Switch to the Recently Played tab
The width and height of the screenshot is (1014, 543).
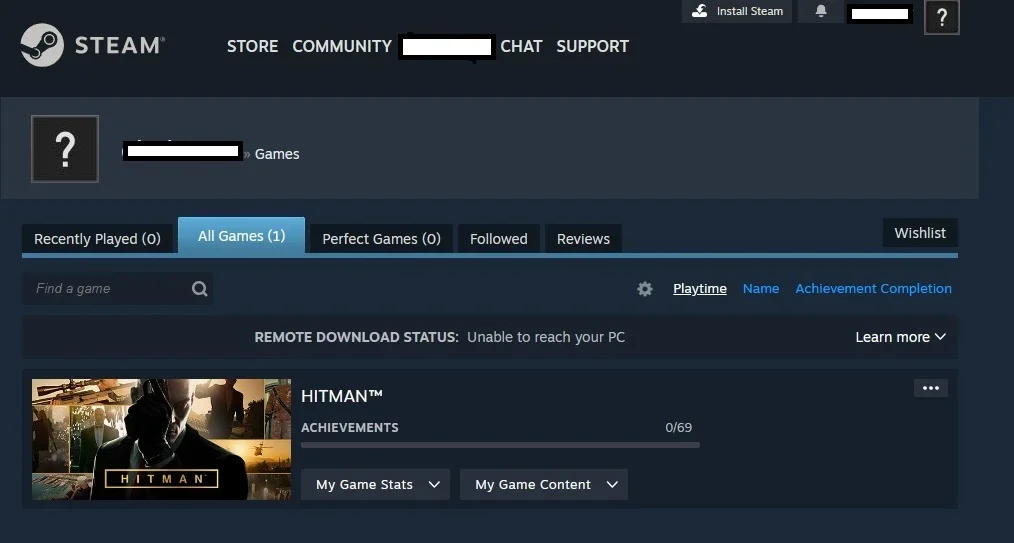tap(97, 239)
